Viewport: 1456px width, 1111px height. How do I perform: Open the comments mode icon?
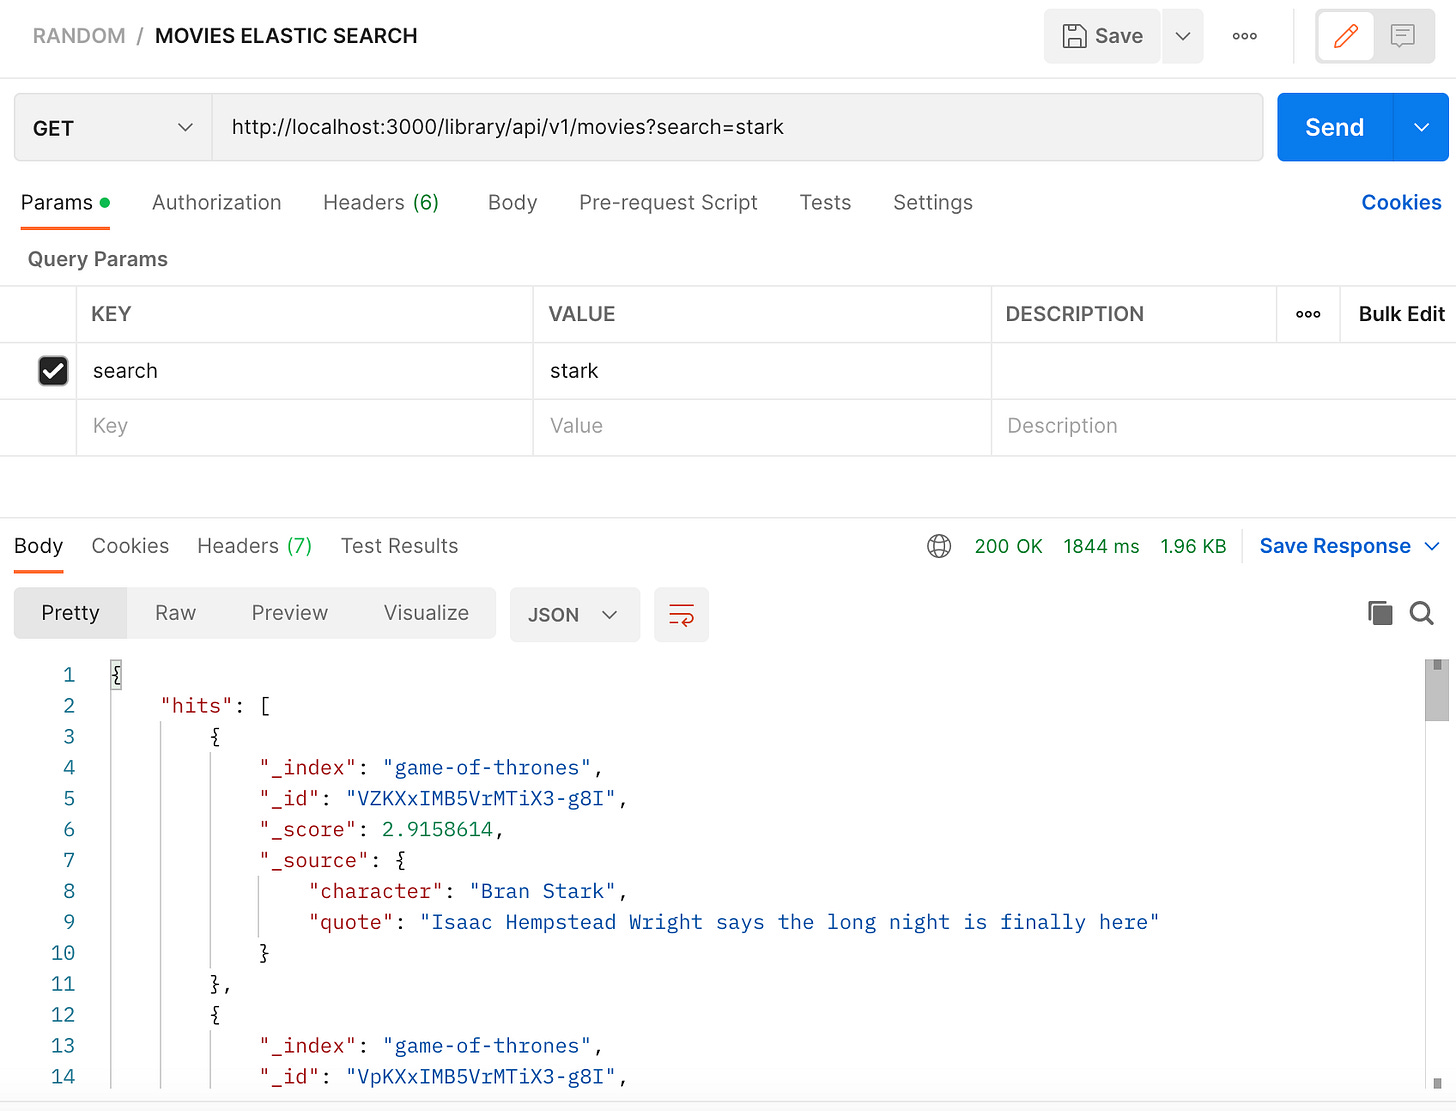click(x=1403, y=36)
